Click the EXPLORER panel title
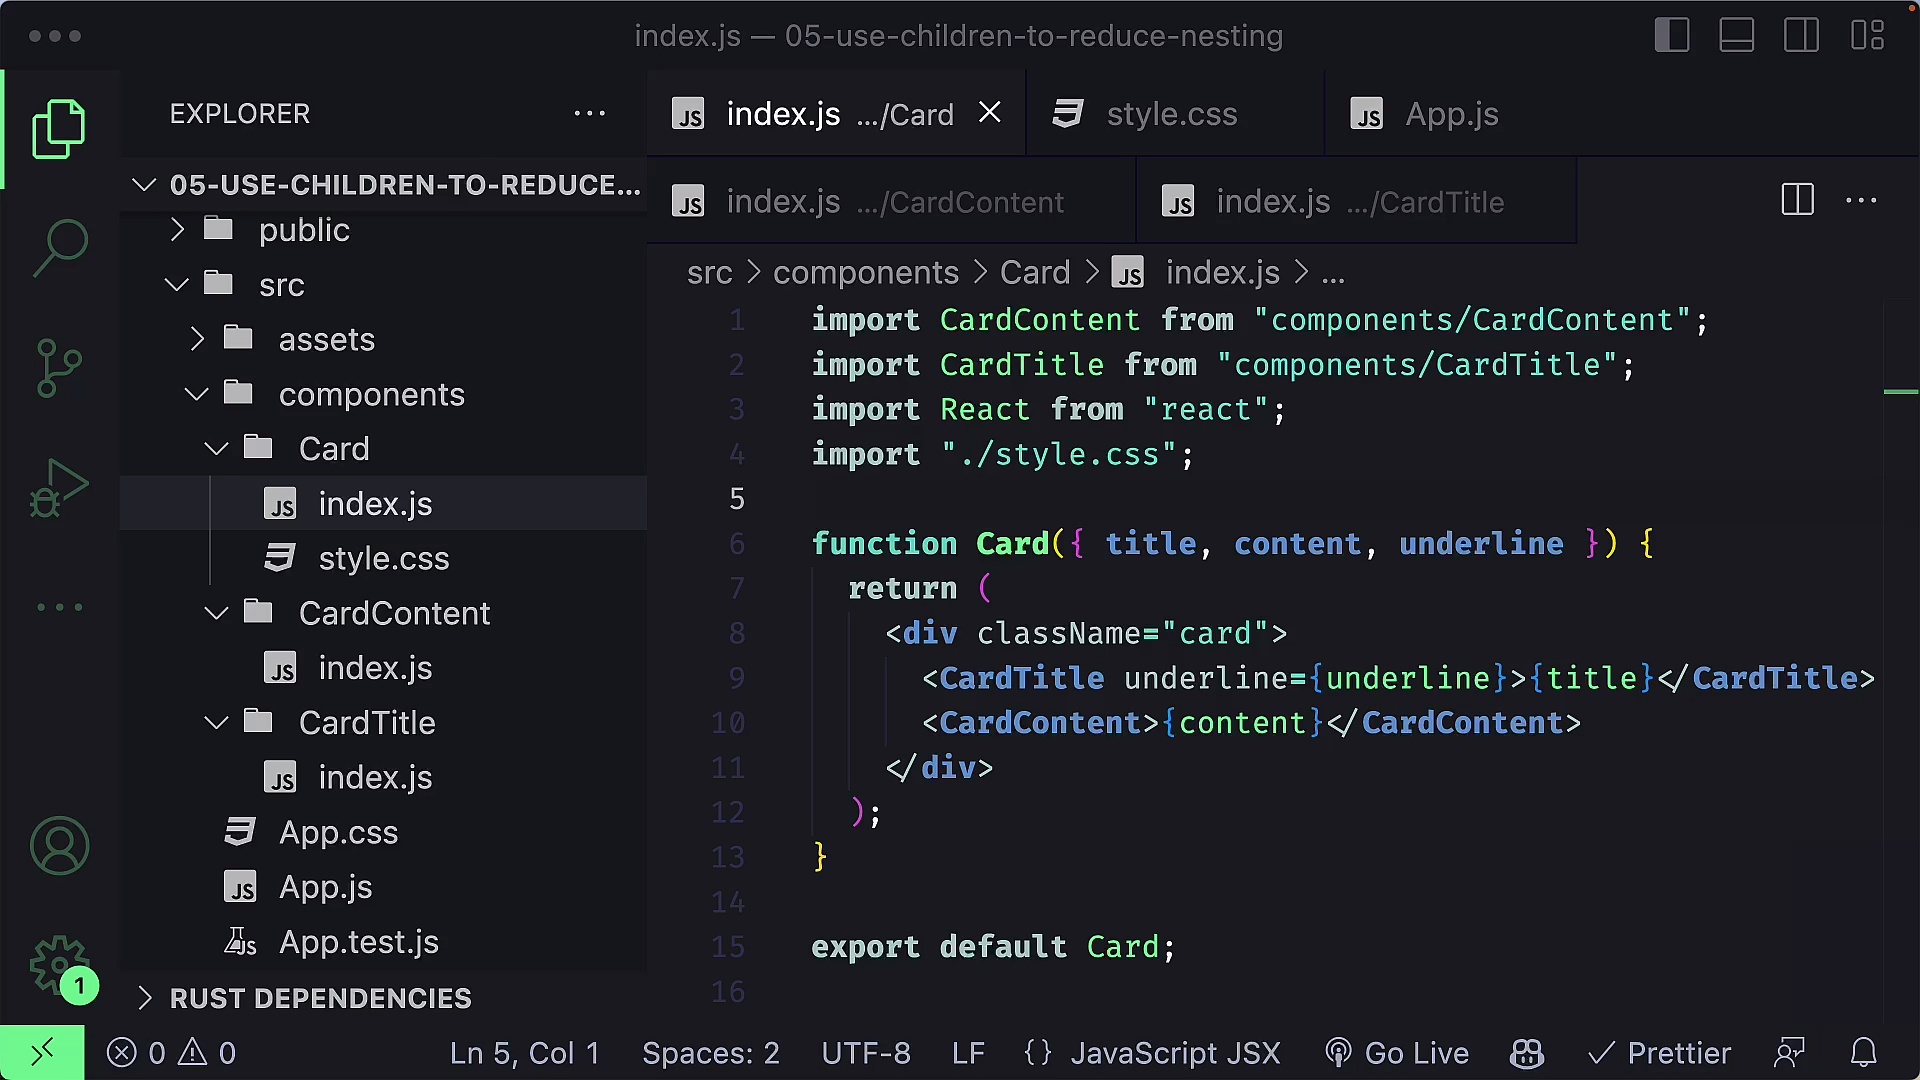The width and height of the screenshot is (1920, 1080). click(x=240, y=113)
